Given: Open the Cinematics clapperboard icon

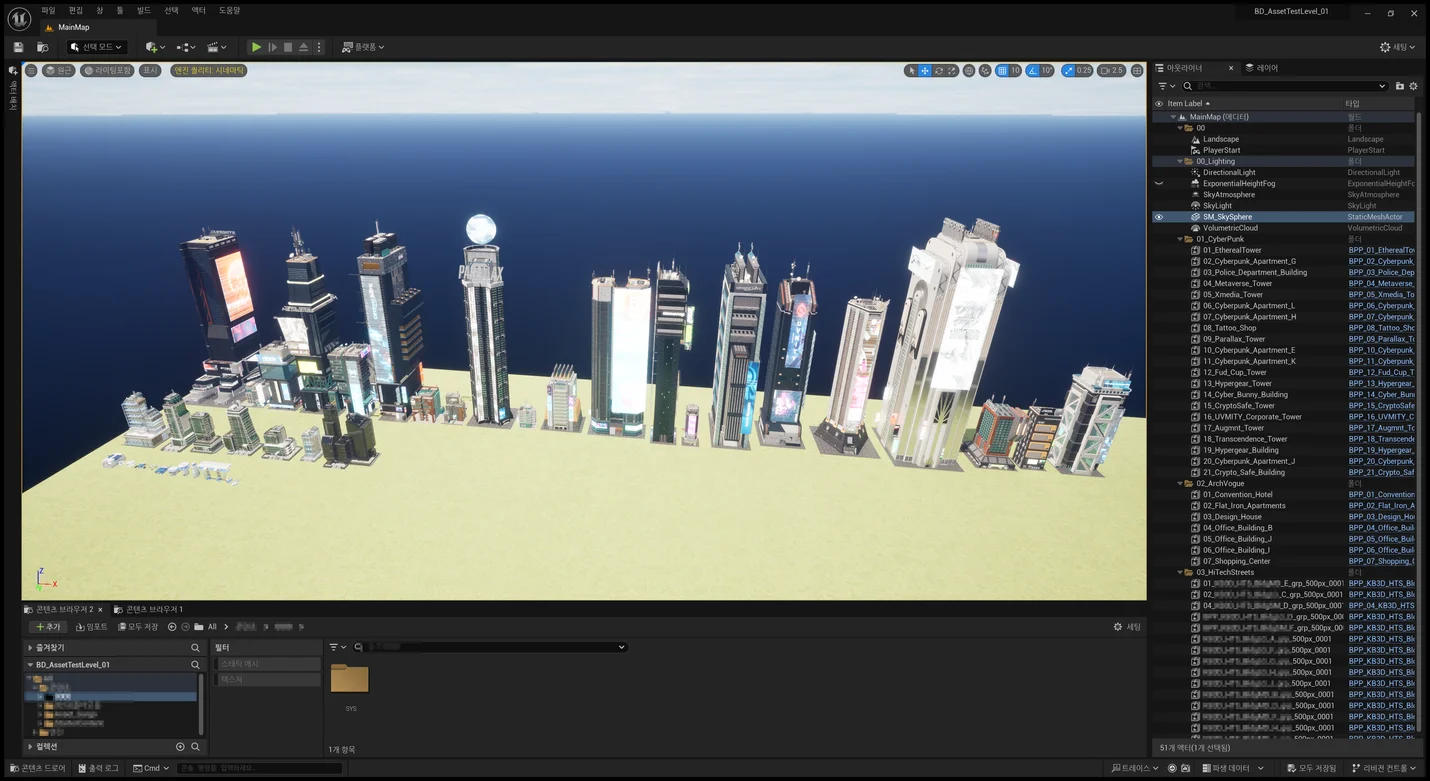Looking at the screenshot, I should [216, 47].
